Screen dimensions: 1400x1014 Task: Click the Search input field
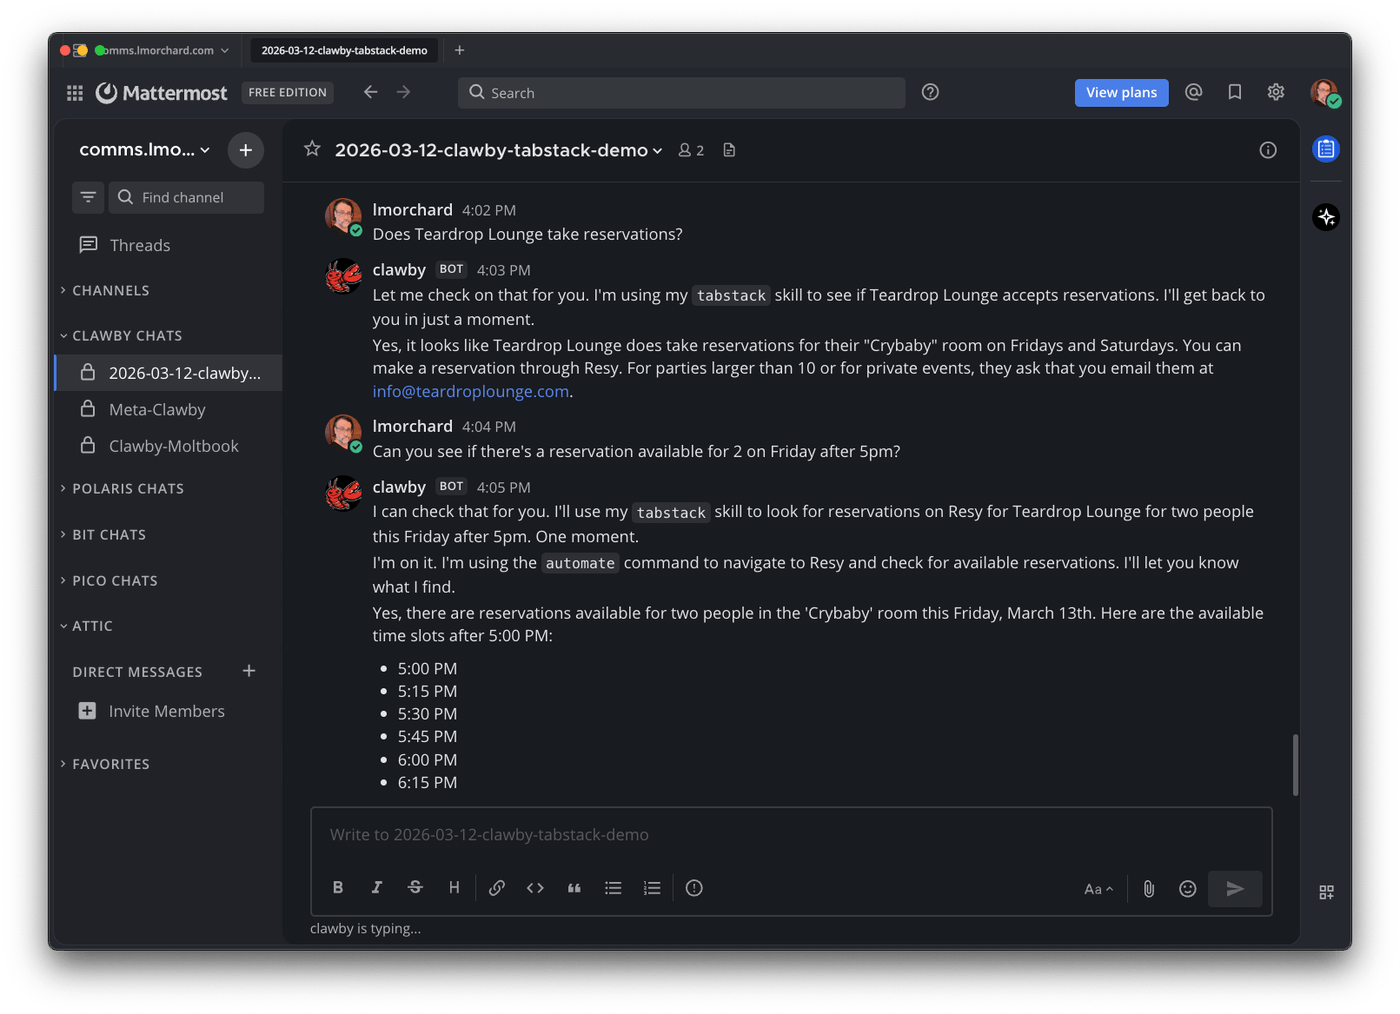point(690,93)
